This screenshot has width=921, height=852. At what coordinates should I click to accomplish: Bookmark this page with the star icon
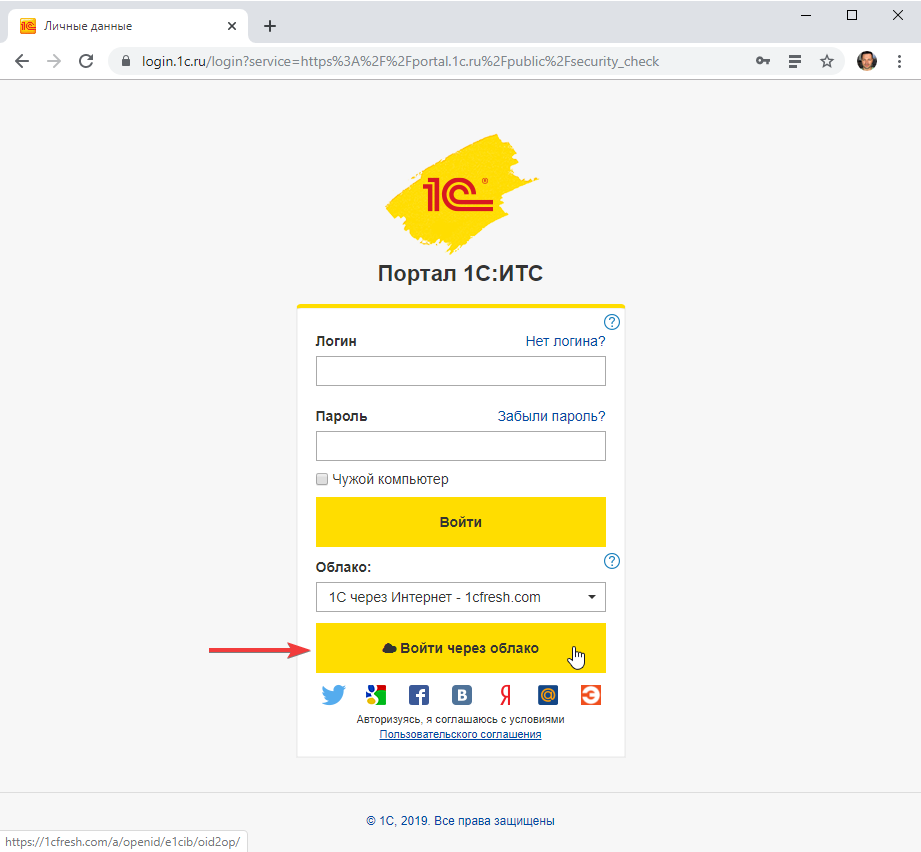827,61
